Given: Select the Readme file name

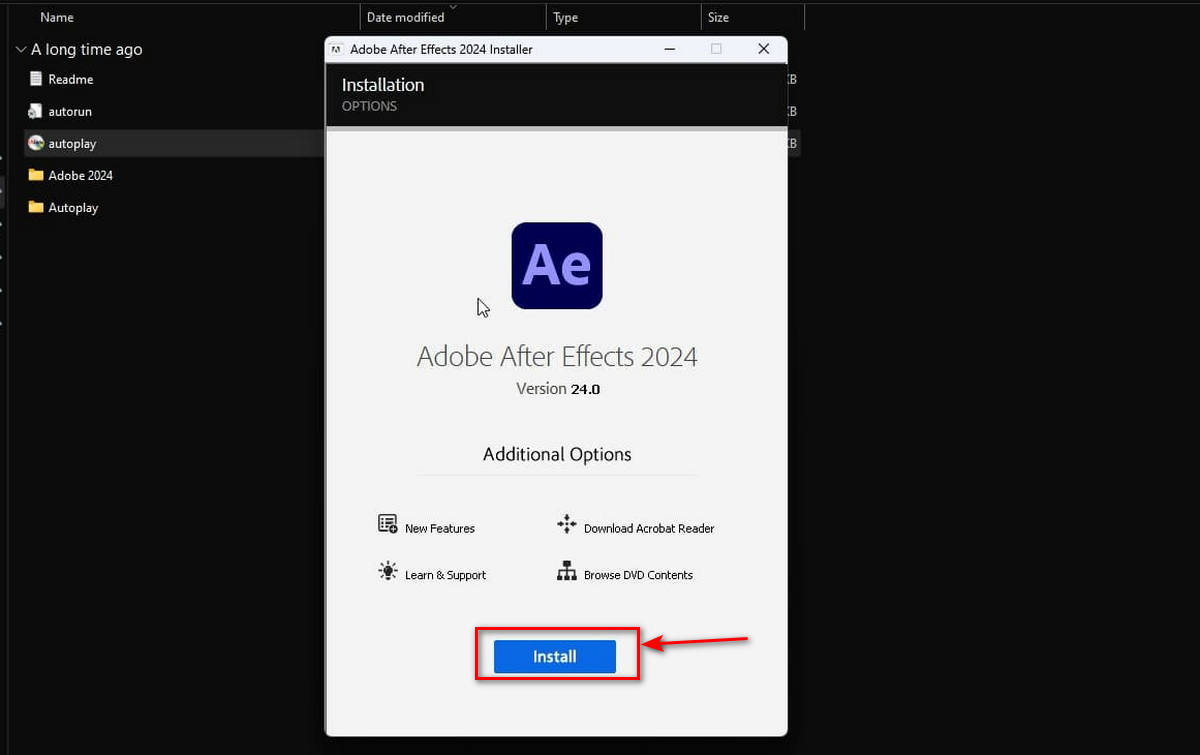Looking at the screenshot, I should coord(71,79).
